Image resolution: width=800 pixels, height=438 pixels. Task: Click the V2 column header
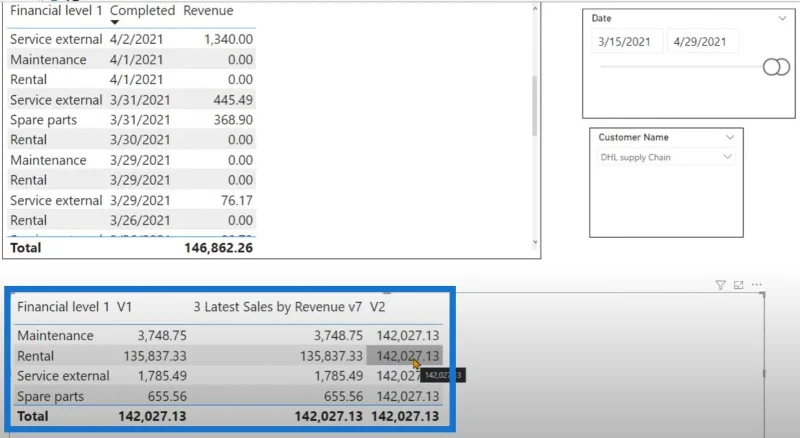378,307
